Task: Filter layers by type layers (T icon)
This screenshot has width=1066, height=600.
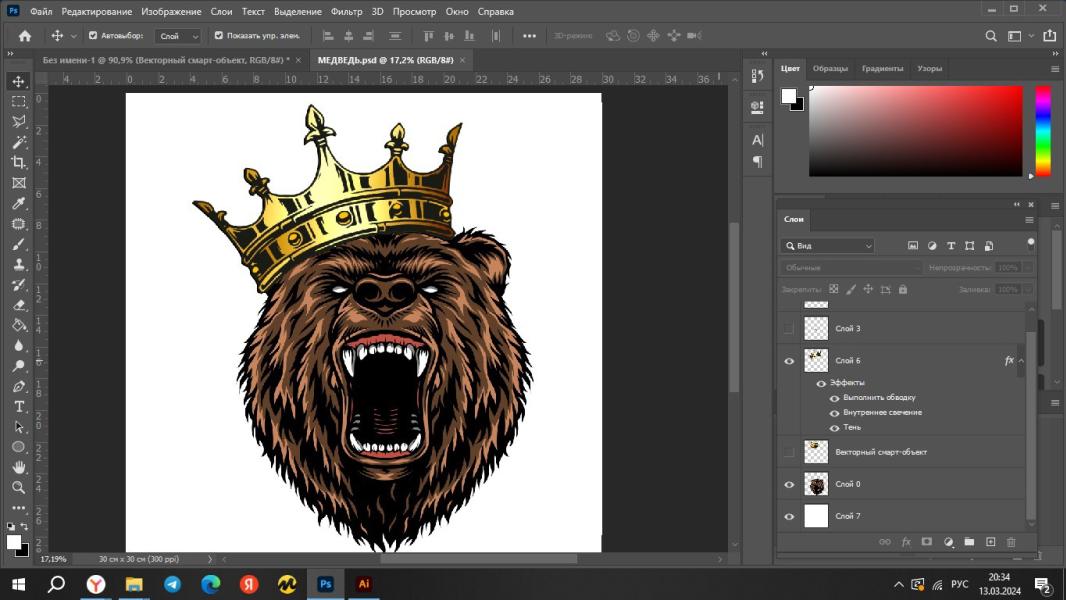Action: [x=950, y=246]
